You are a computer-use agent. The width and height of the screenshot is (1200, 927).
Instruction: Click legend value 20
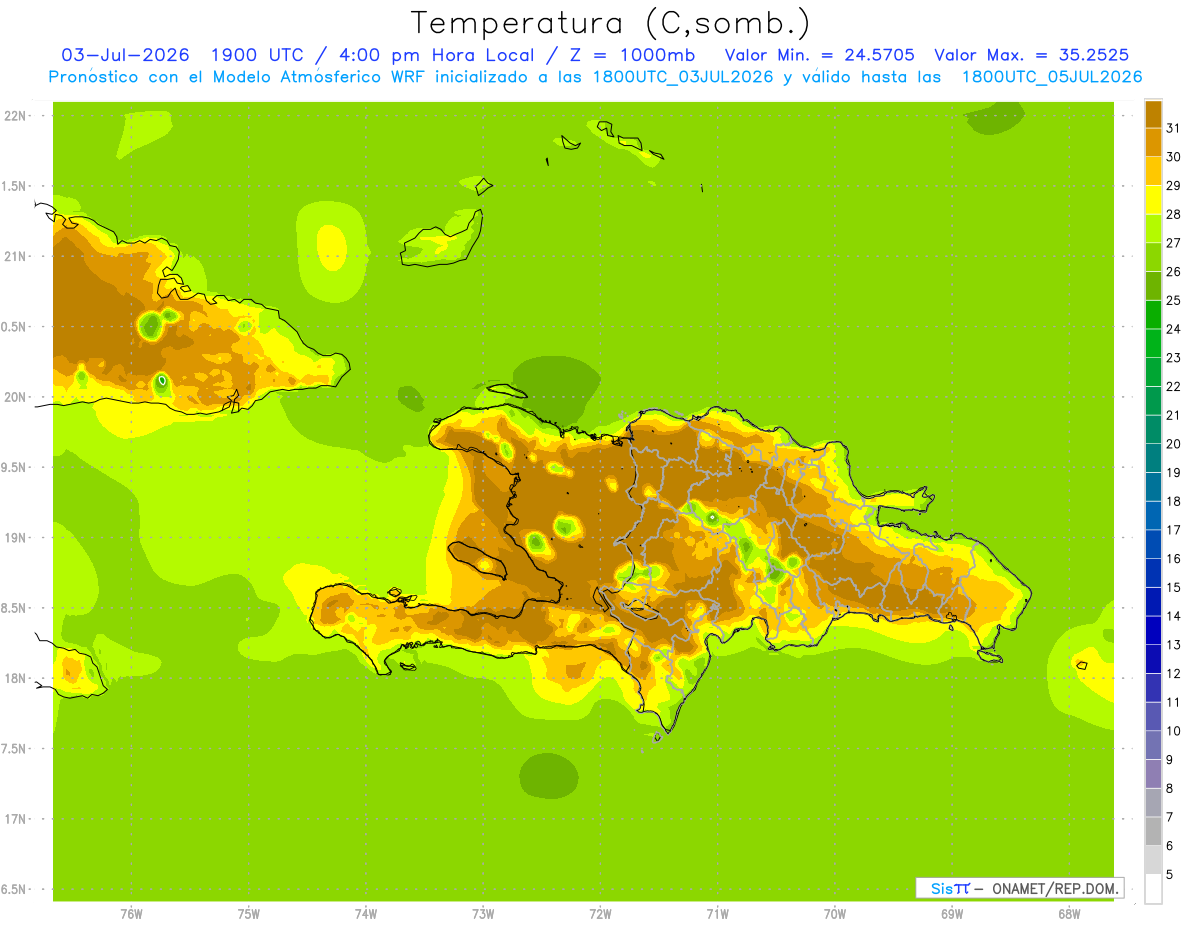pos(1173,444)
